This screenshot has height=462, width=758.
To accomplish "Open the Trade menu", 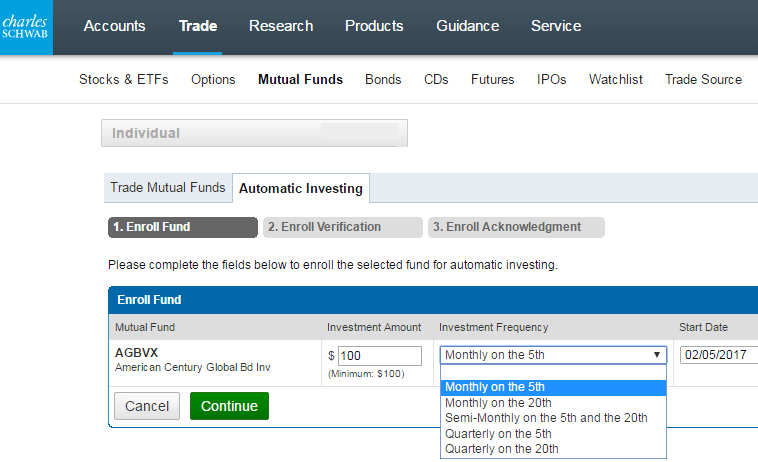I will point(198,26).
